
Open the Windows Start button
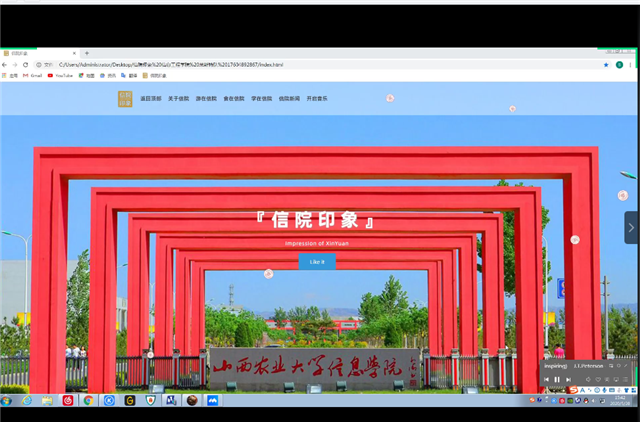6,400
